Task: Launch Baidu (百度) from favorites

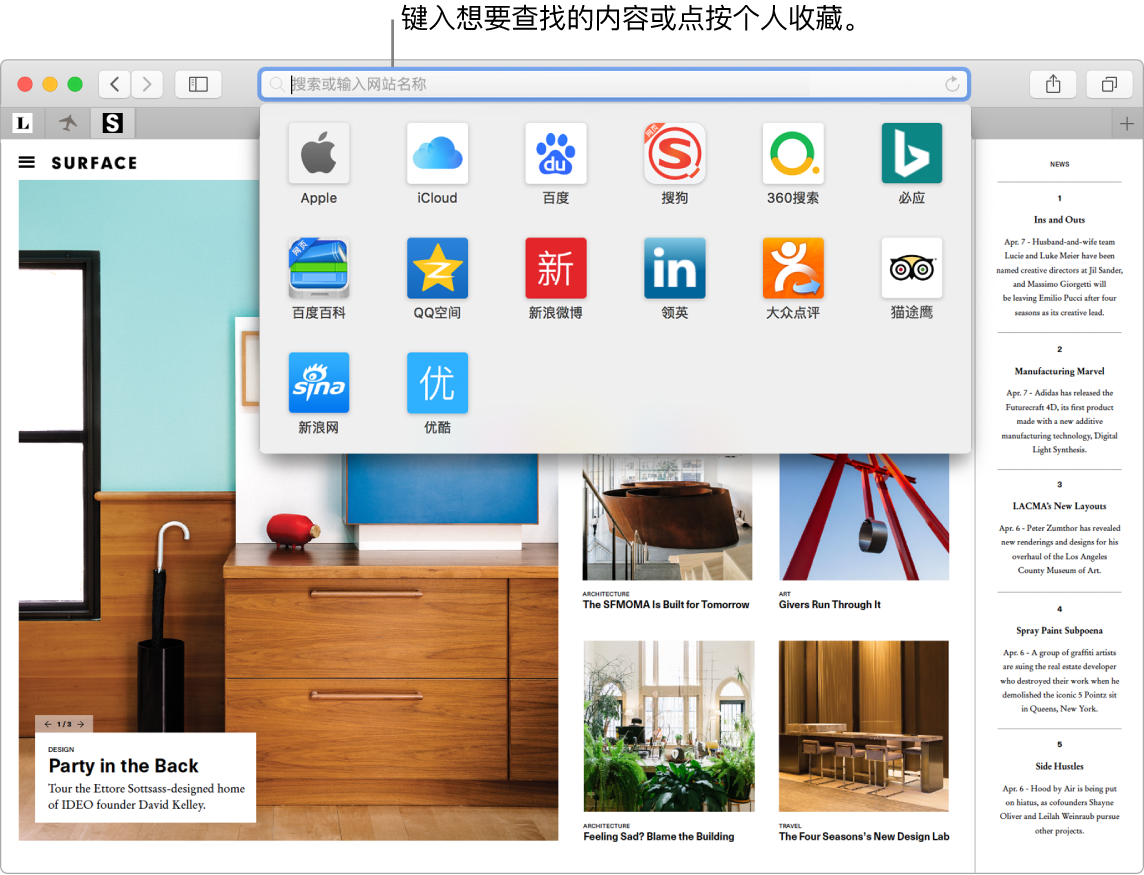Action: (x=555, y=153)
